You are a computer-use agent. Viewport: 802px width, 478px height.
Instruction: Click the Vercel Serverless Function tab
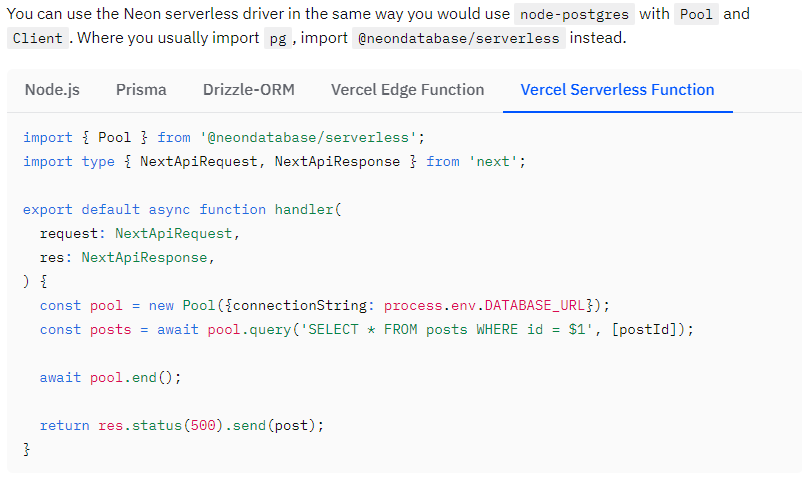pos(617,90)
